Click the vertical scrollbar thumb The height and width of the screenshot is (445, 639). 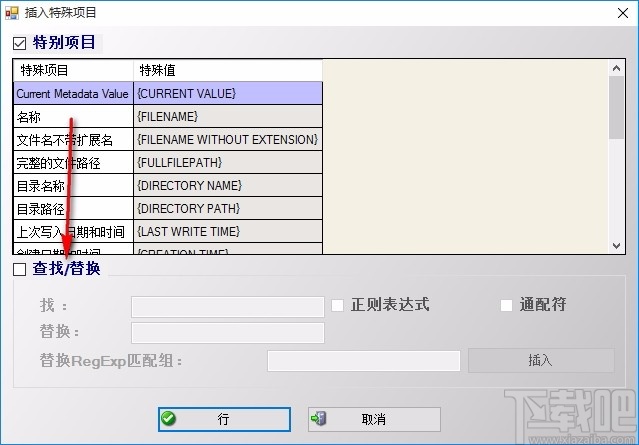(616, 107)
